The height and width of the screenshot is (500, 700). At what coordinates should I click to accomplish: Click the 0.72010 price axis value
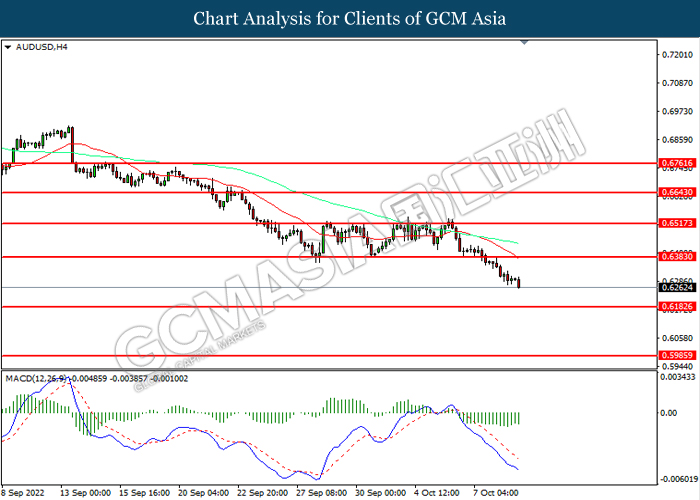pos(677,54)
